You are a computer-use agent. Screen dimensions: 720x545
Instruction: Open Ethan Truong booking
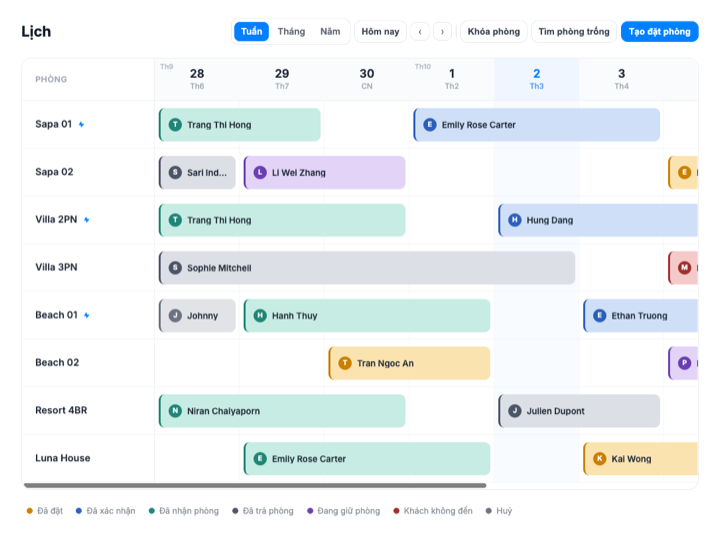point(641,316)
